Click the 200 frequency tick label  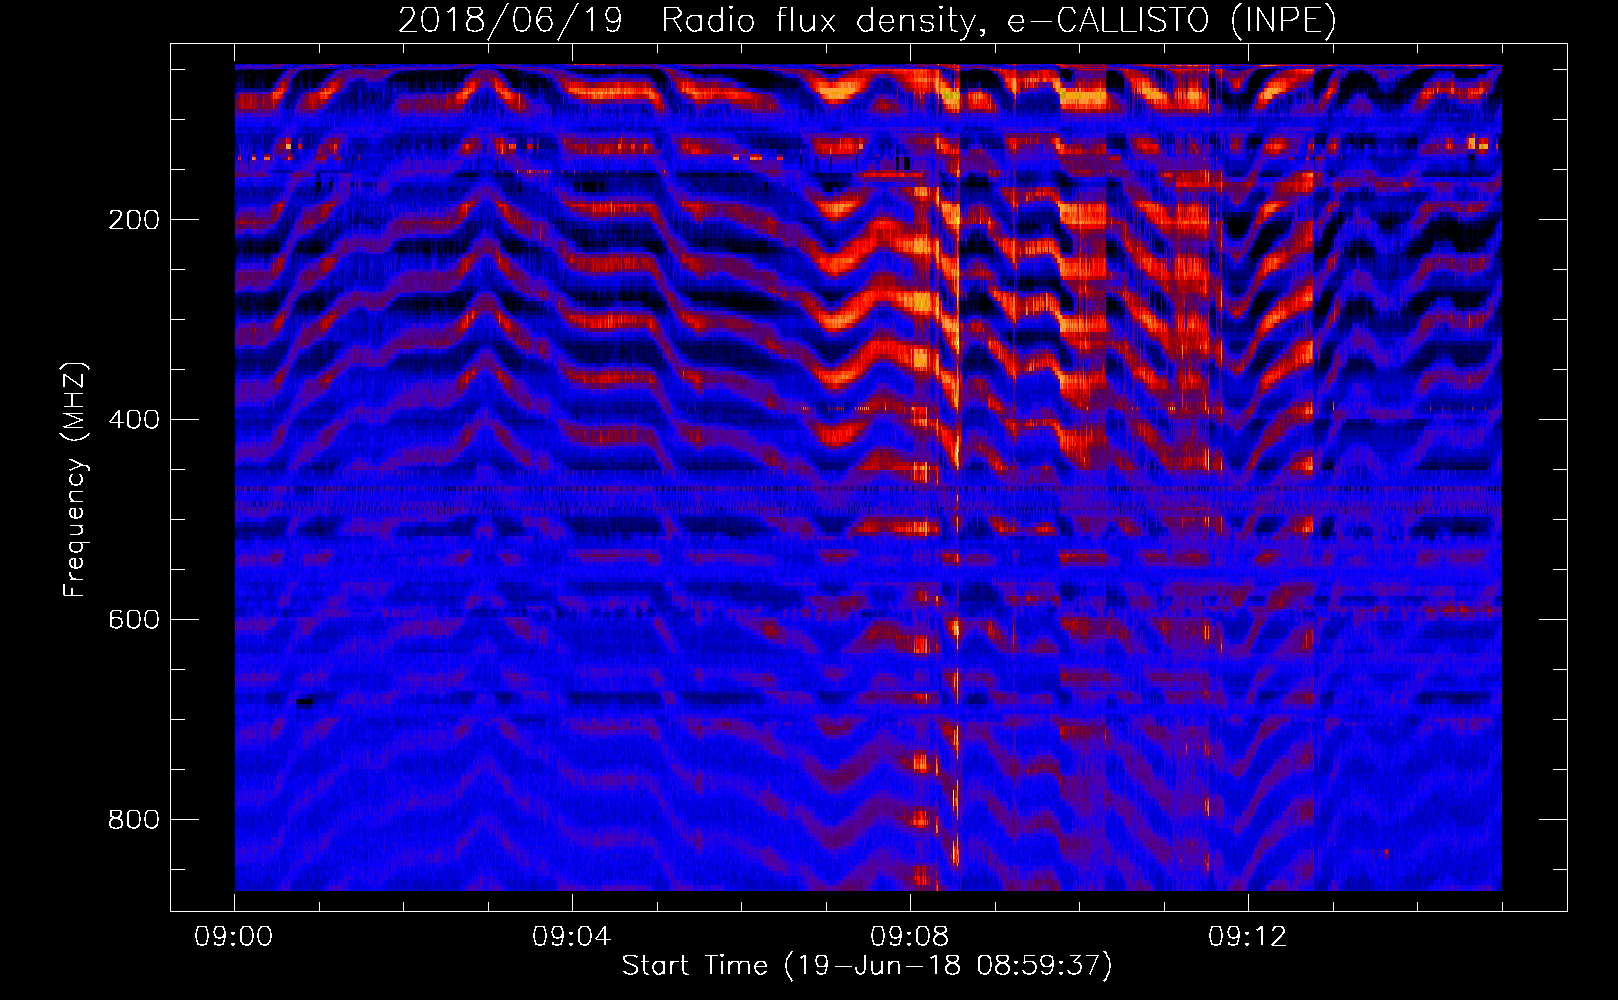134,220
